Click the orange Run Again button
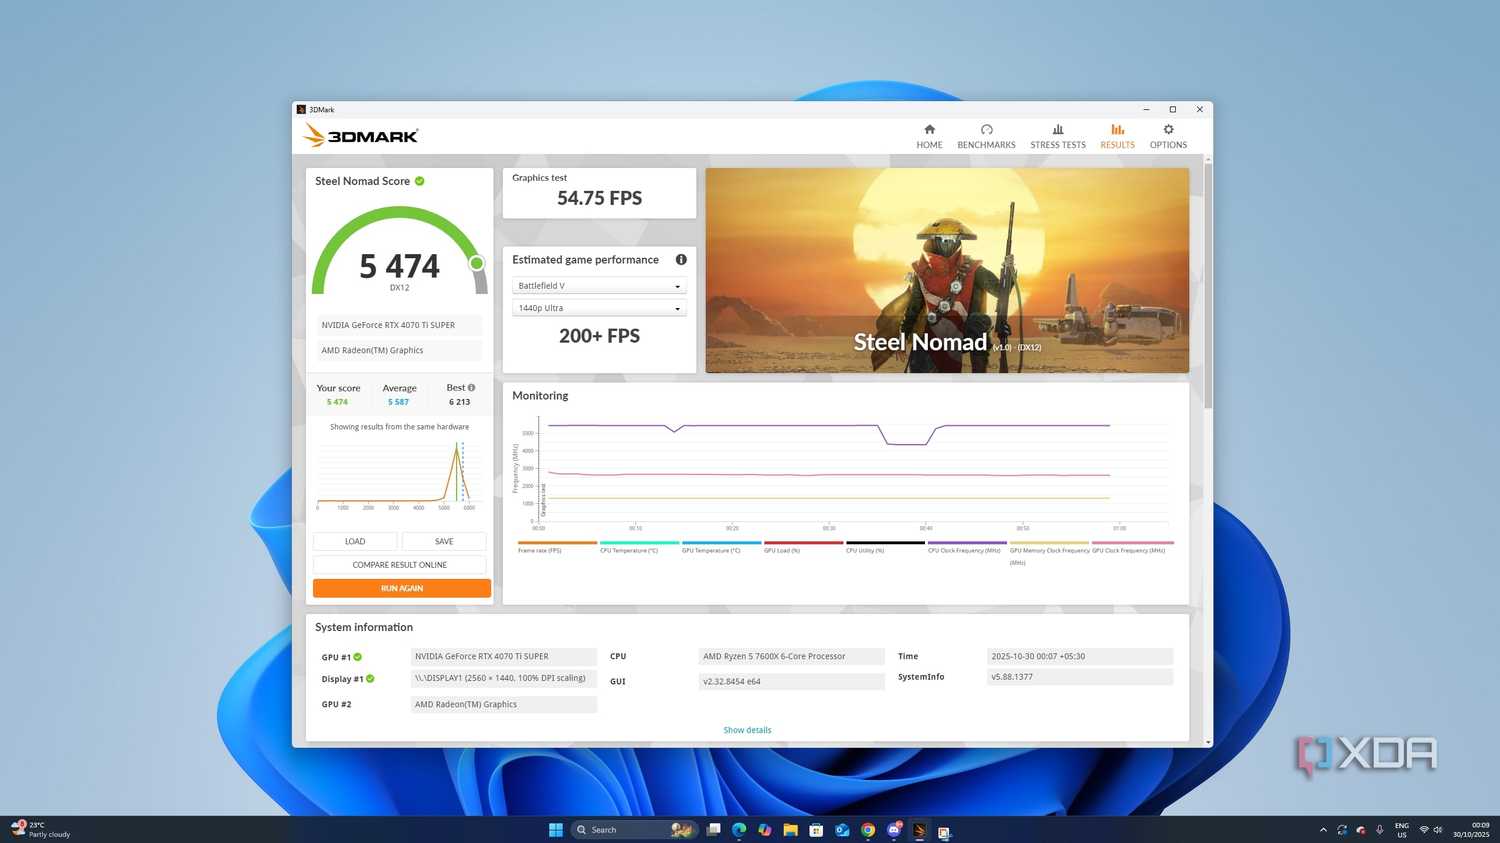 [x=401, y=588]
